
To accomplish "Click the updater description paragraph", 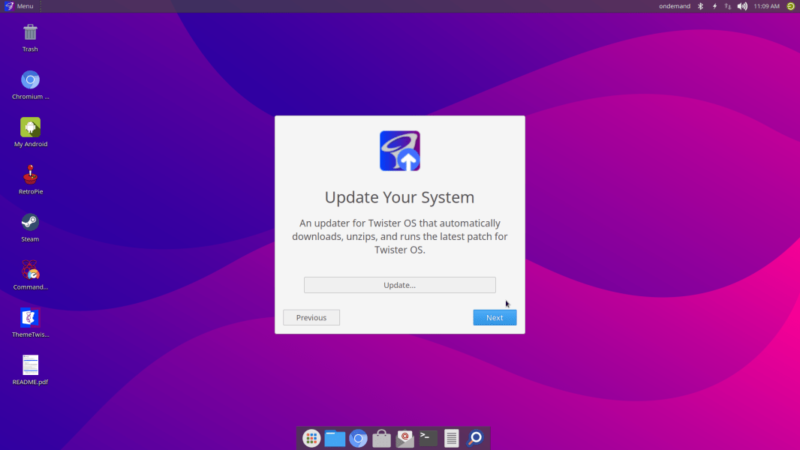I will pyautogui.click(x=399, y=236).
